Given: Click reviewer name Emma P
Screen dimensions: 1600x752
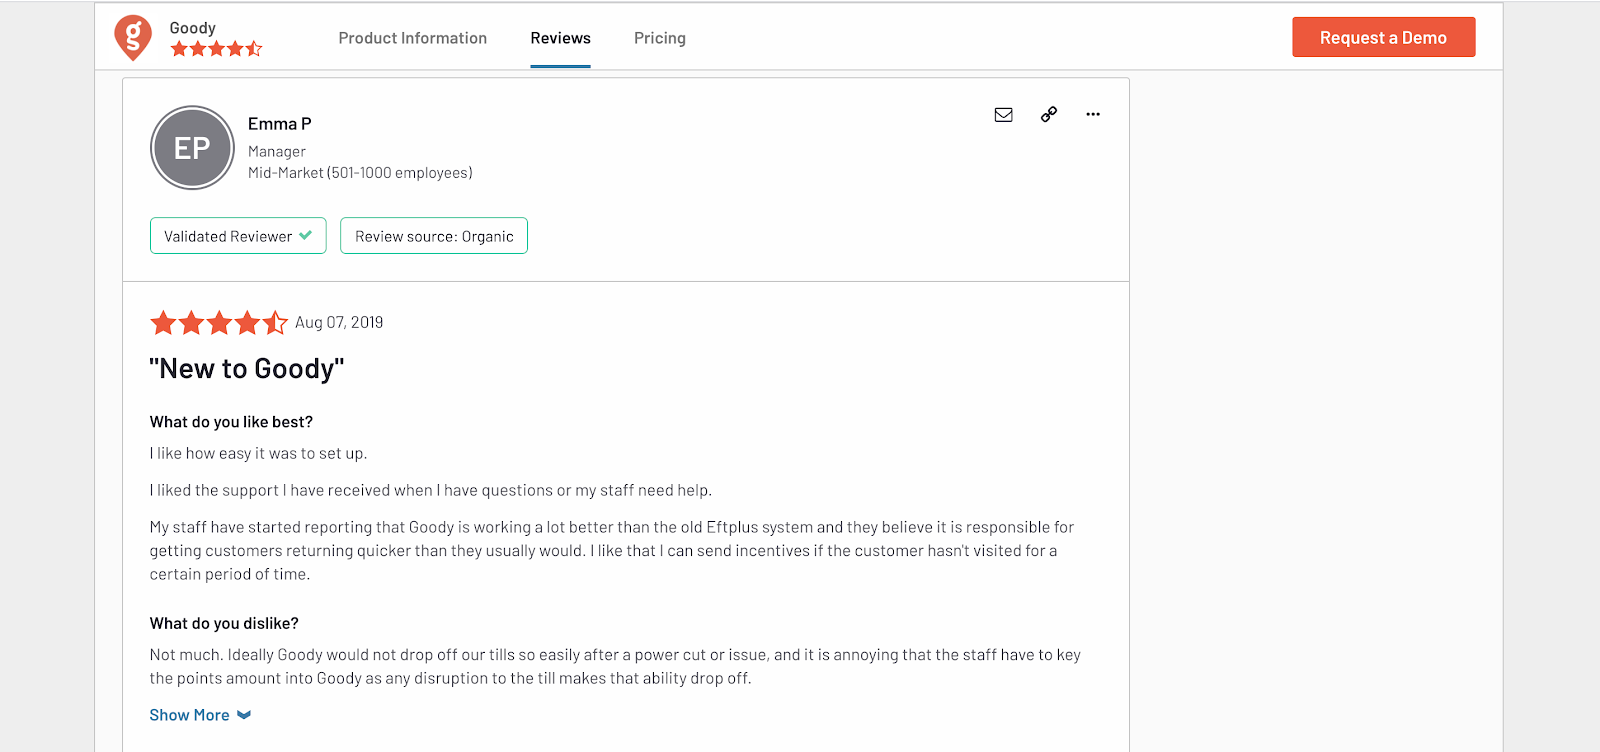Looking at the screenshot, I should coord(280,124).
